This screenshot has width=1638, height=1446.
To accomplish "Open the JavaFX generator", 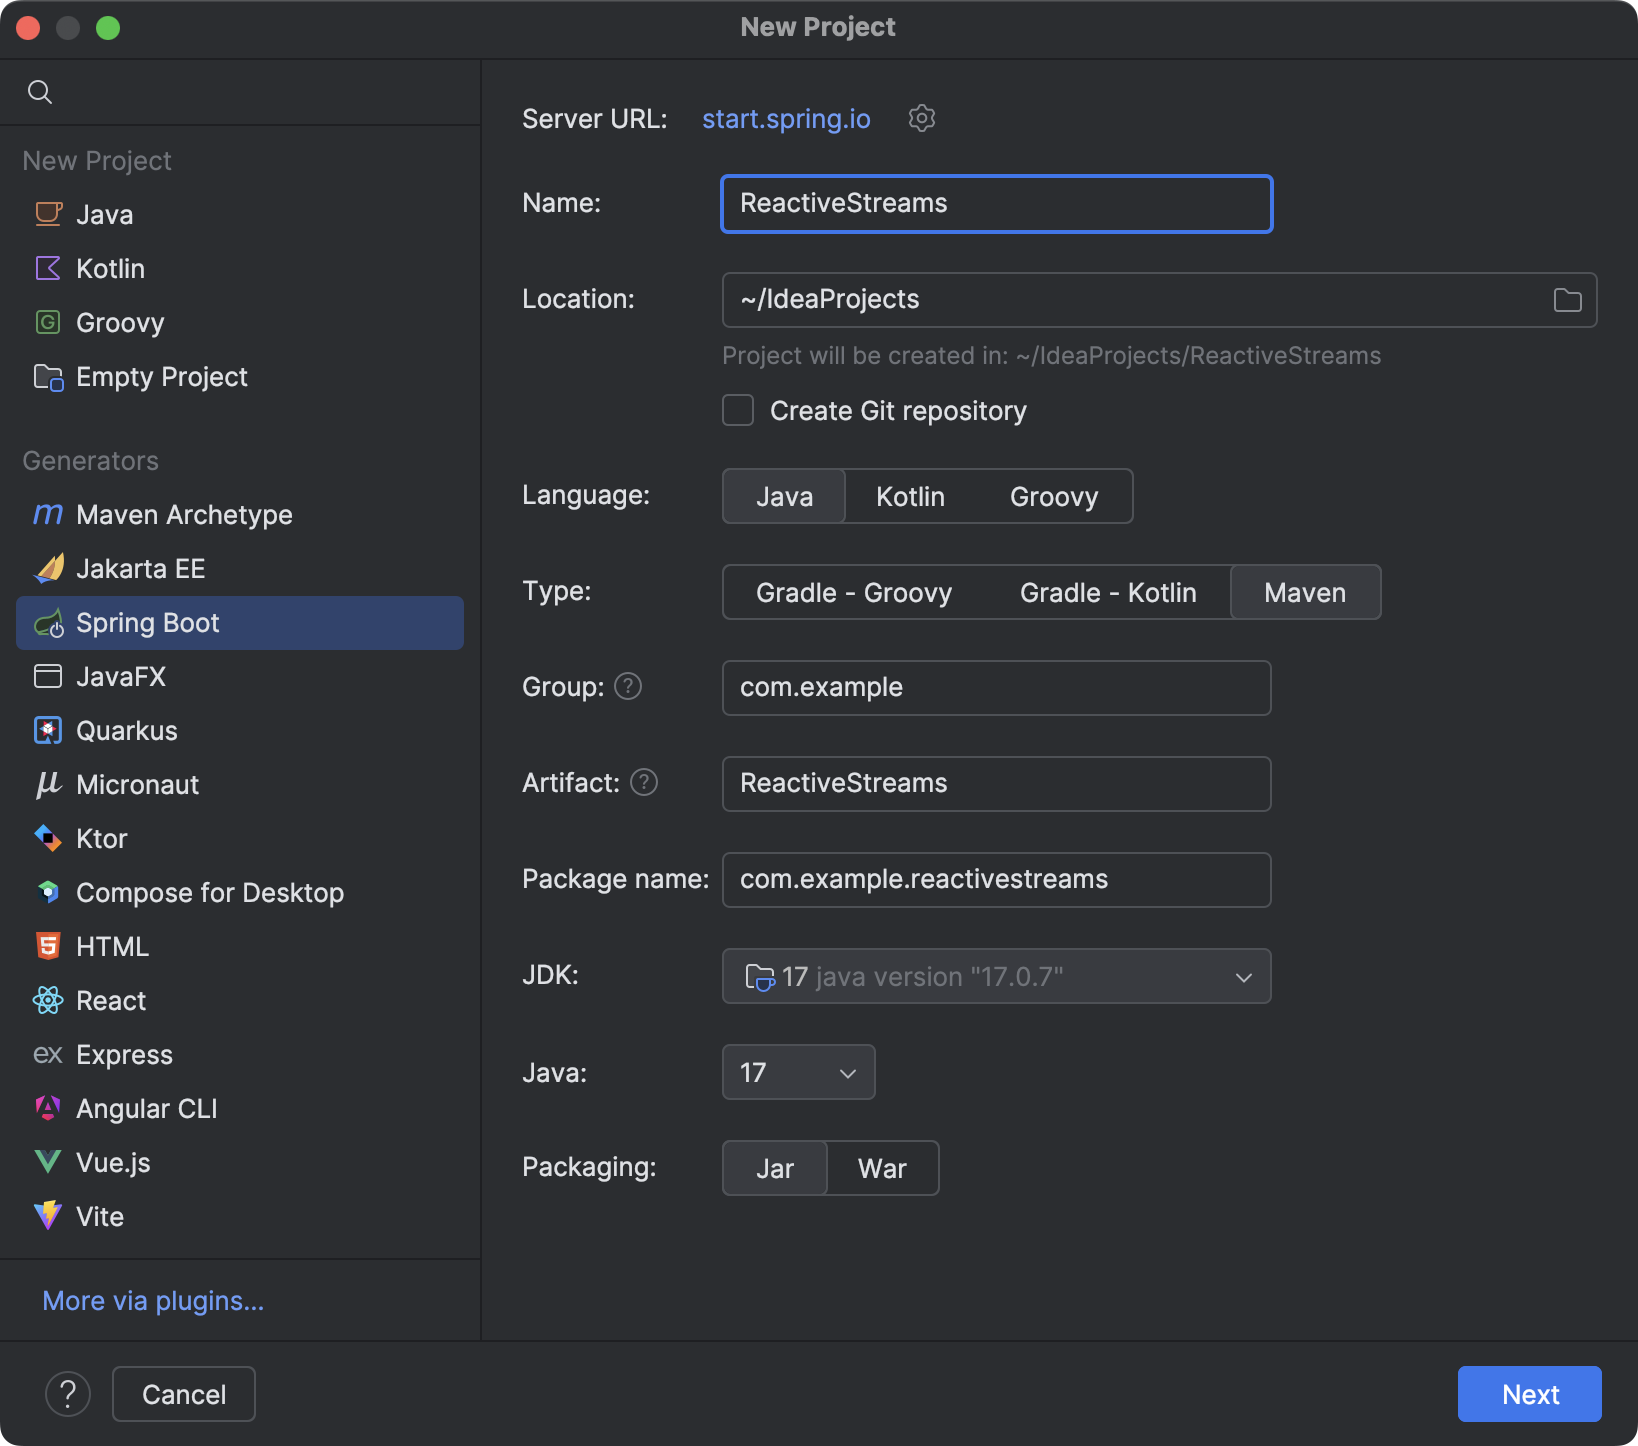I will tap(48, 676).
